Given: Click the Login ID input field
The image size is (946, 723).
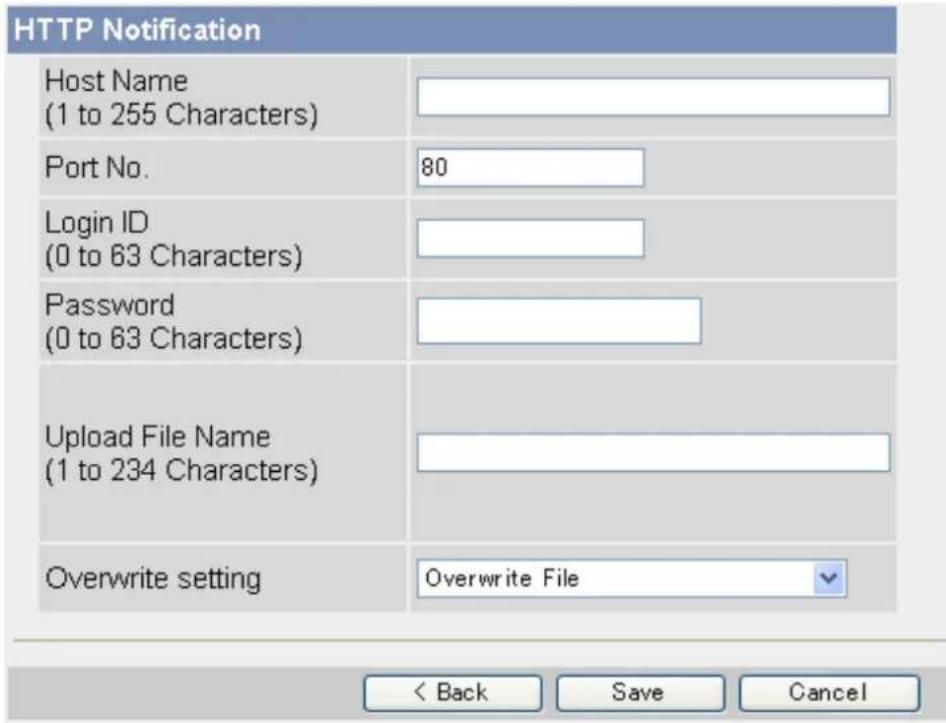Looking at the screenshot, I should [x=530, y=238].
